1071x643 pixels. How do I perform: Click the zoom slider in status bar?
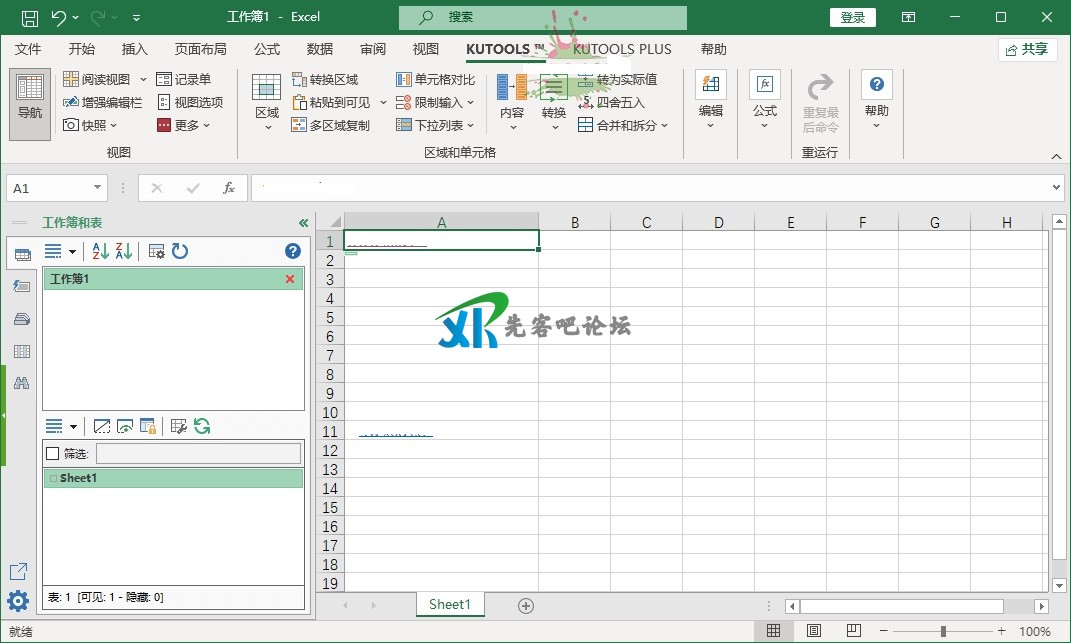pos(943,631)
